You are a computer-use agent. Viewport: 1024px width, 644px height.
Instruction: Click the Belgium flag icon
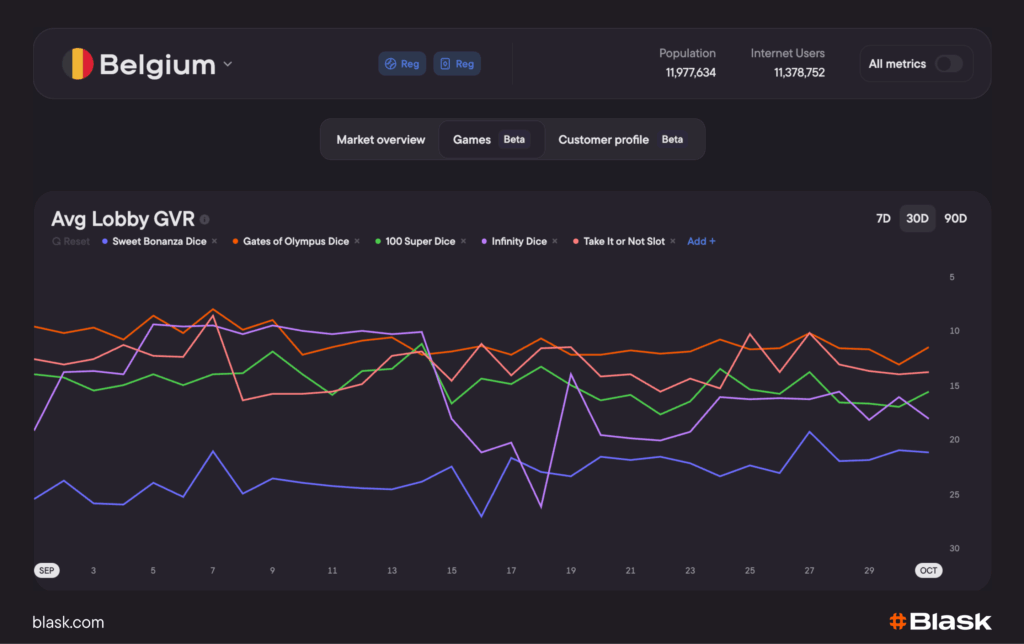point(78,64)
